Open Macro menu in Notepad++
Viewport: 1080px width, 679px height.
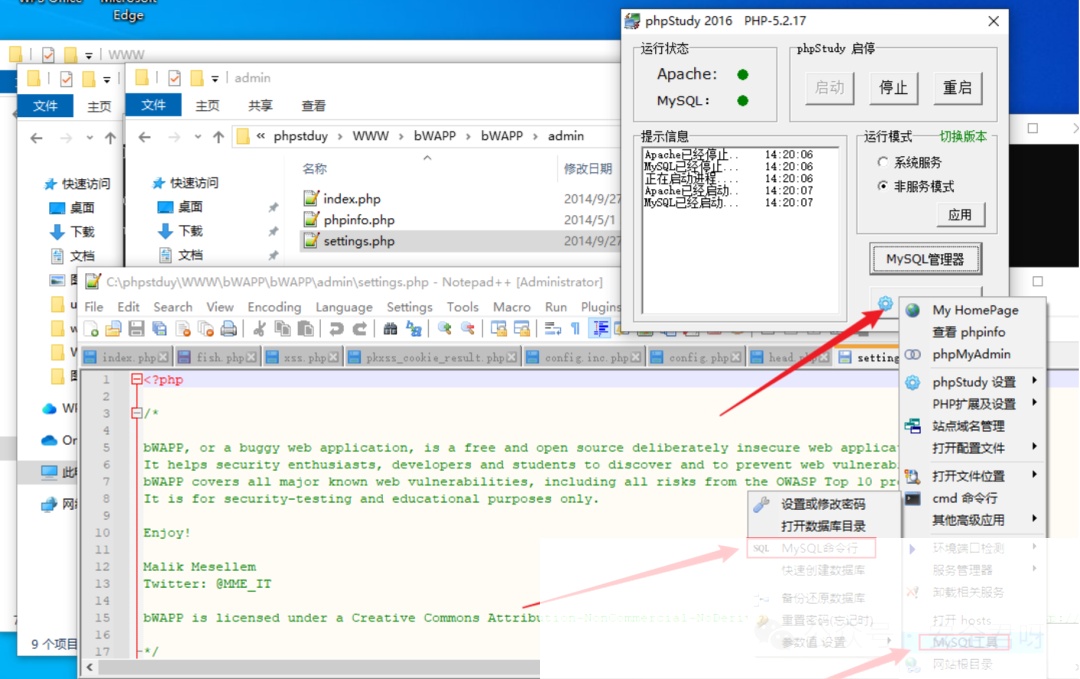(x=512, y=307)
